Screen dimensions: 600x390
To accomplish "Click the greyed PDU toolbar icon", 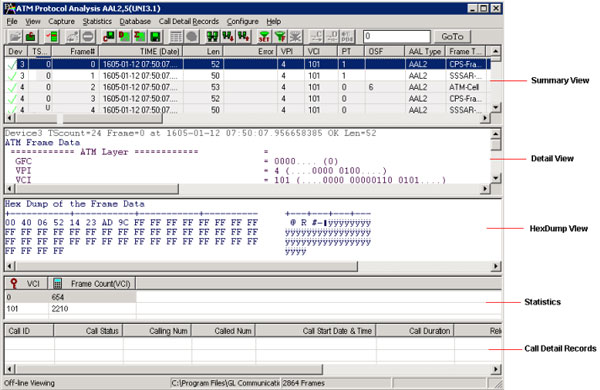I will click(347, 37).
